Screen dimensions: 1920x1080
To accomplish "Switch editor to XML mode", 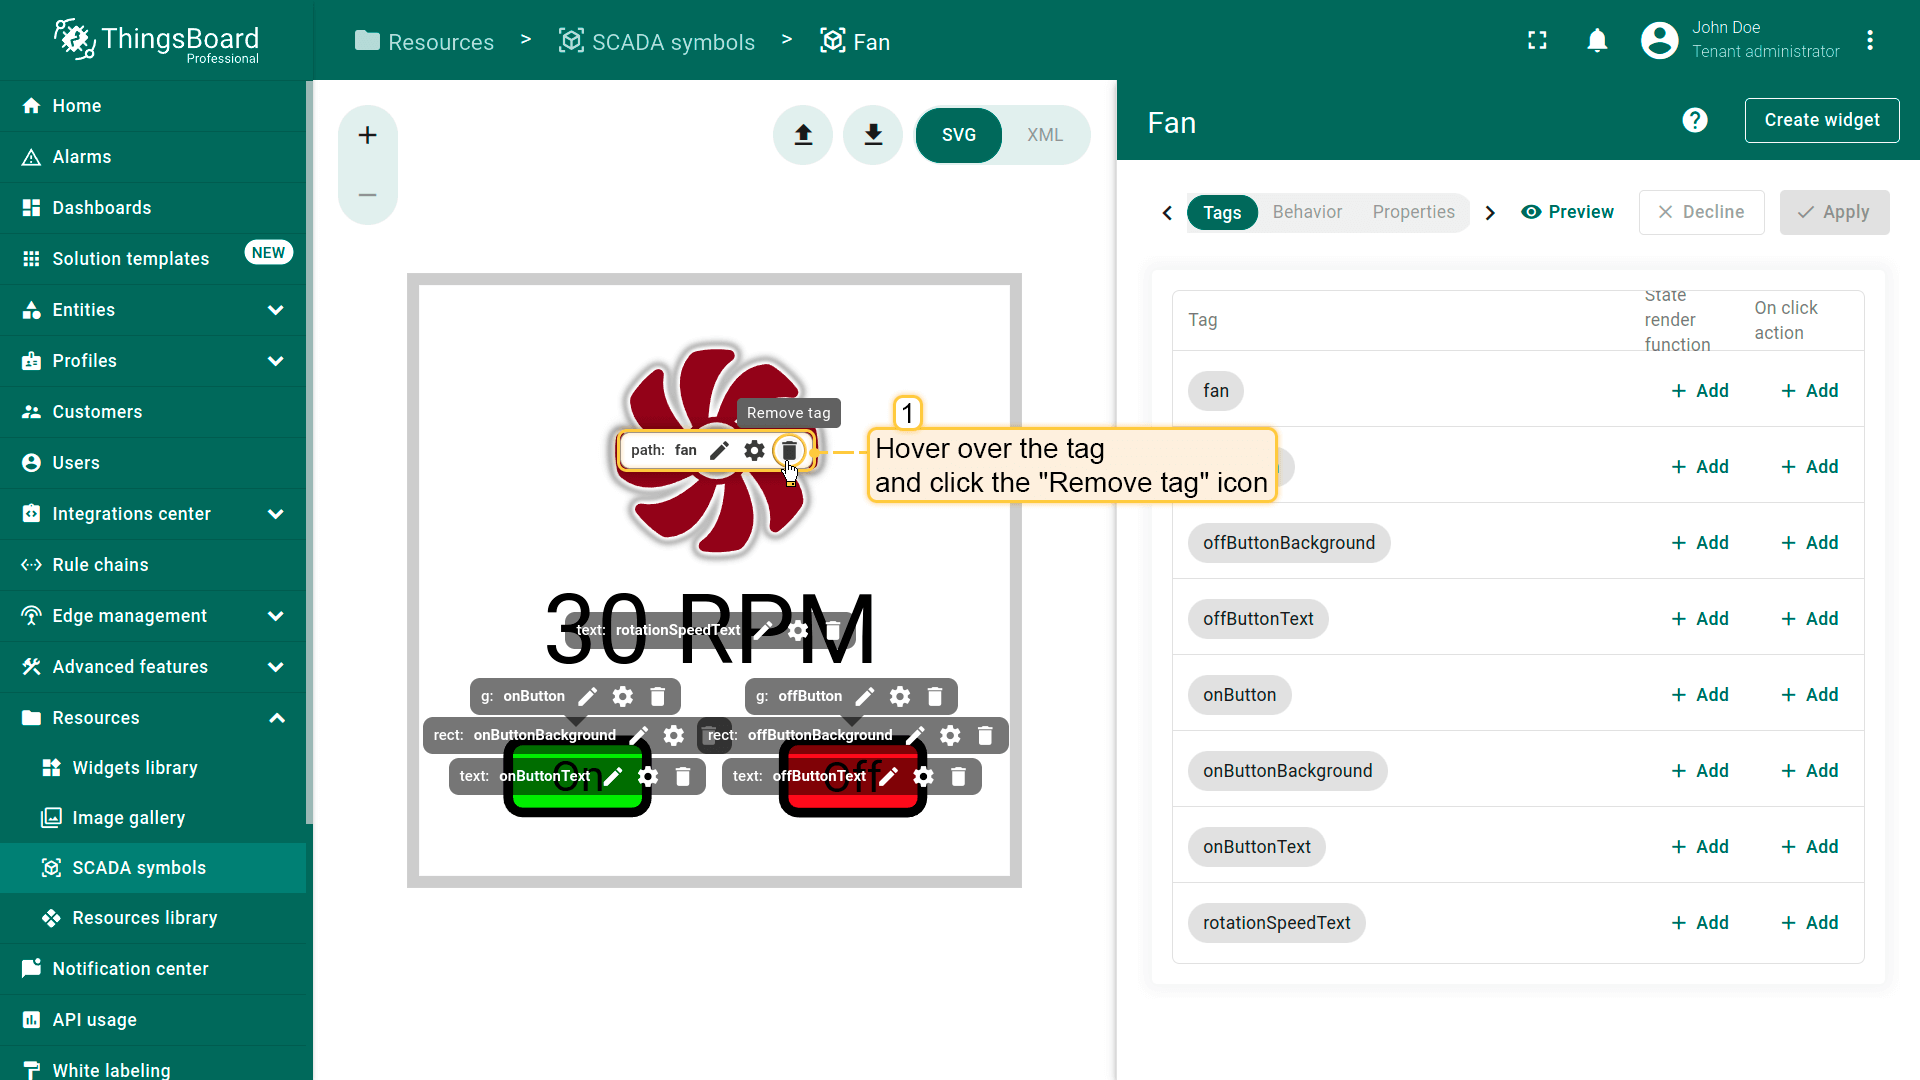I will (x=1044, y=135).
